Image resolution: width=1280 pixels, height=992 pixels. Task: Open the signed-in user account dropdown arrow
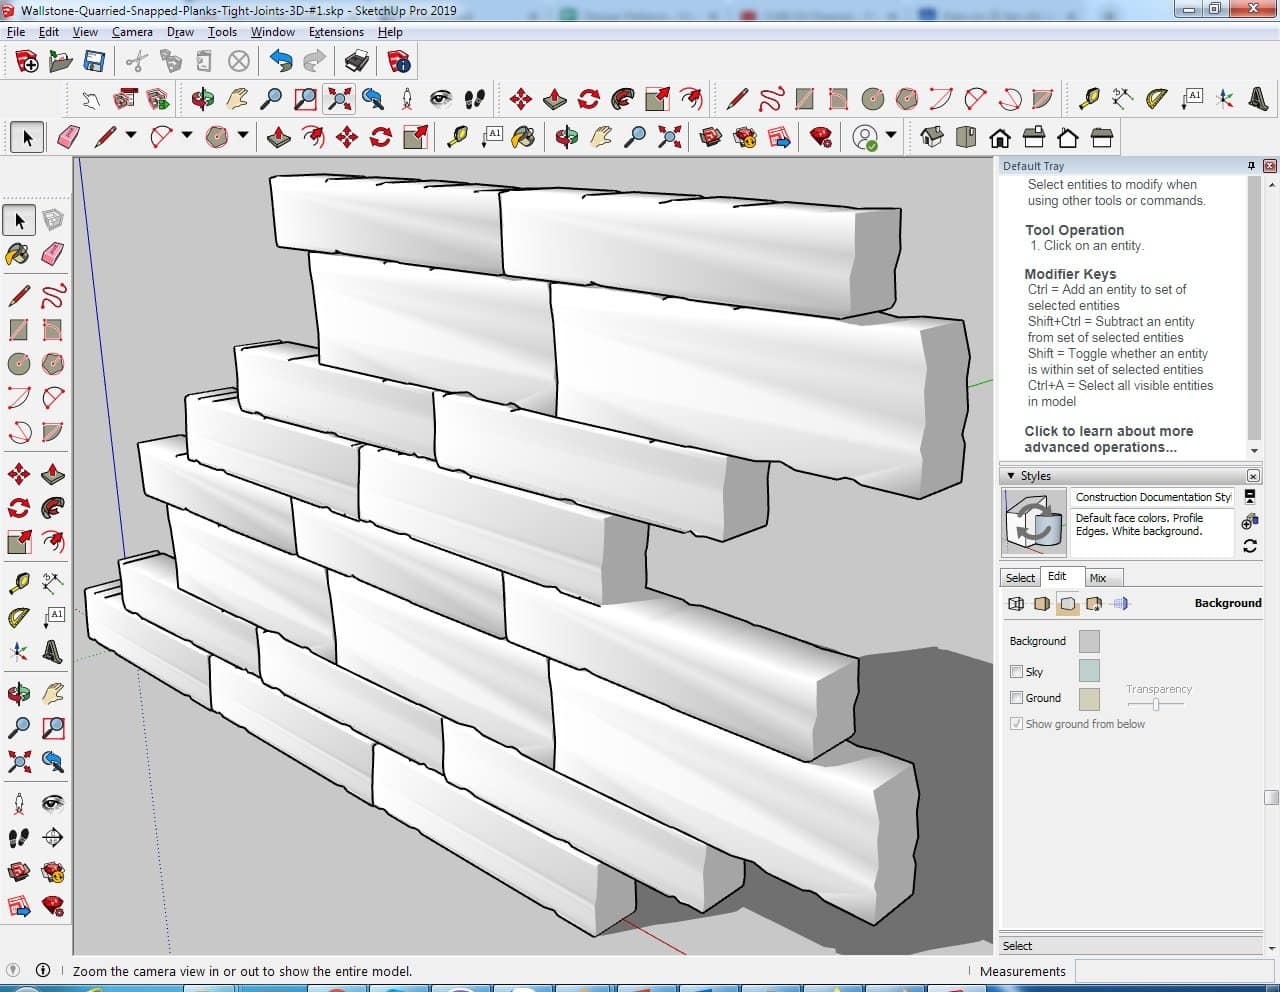[890, 136]
